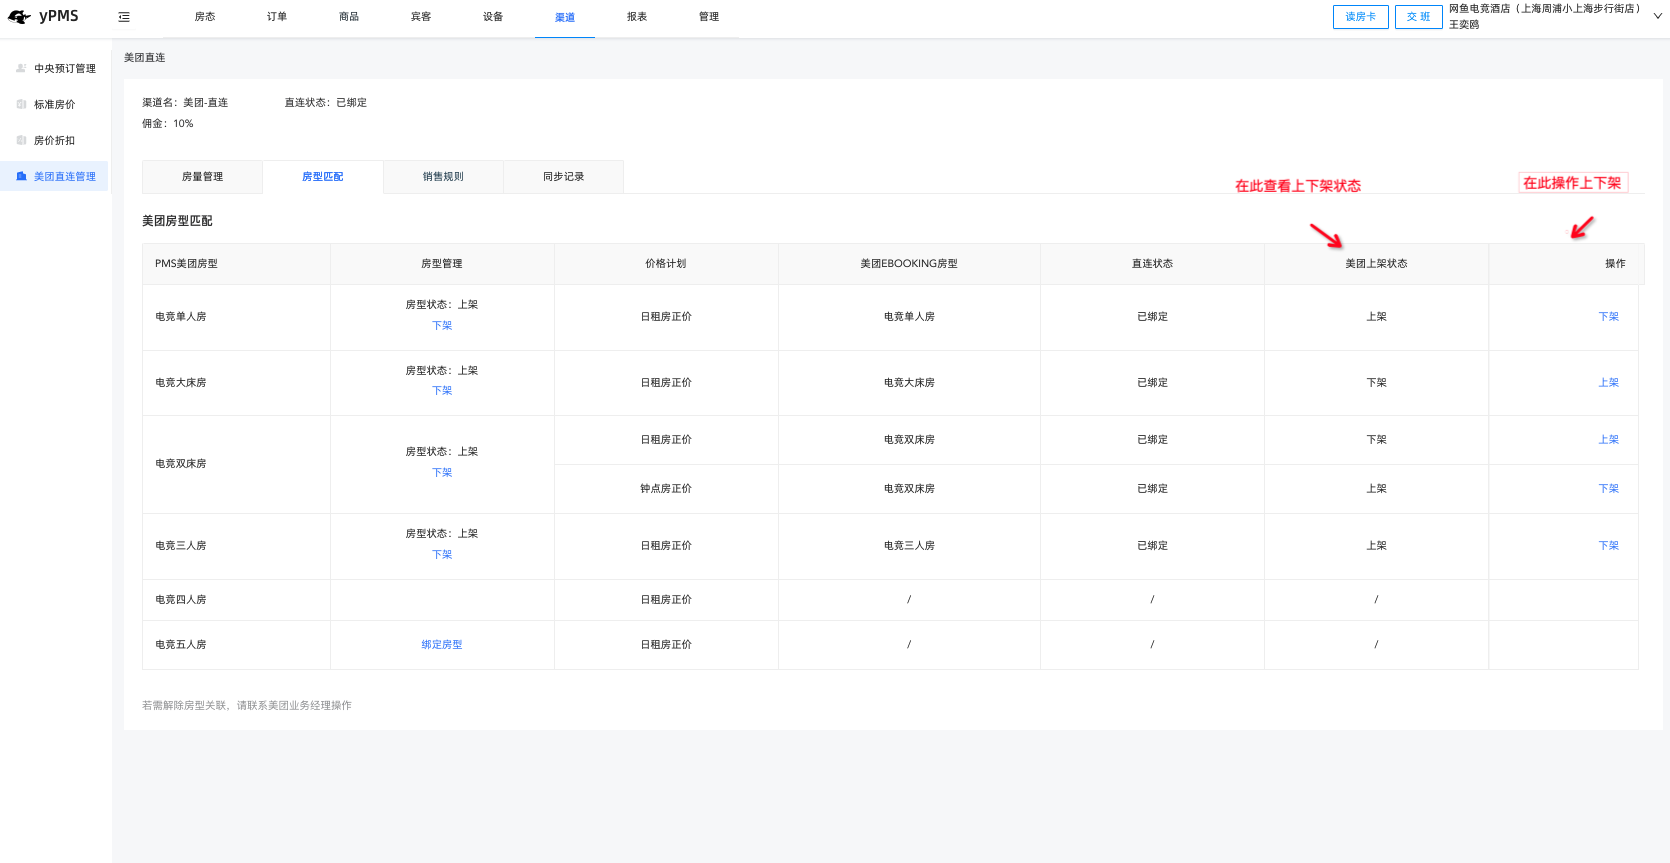Viewport: 1670px width, 863px height.
Task: Open the 管理 top menu
Action: [x=709, y=17]
